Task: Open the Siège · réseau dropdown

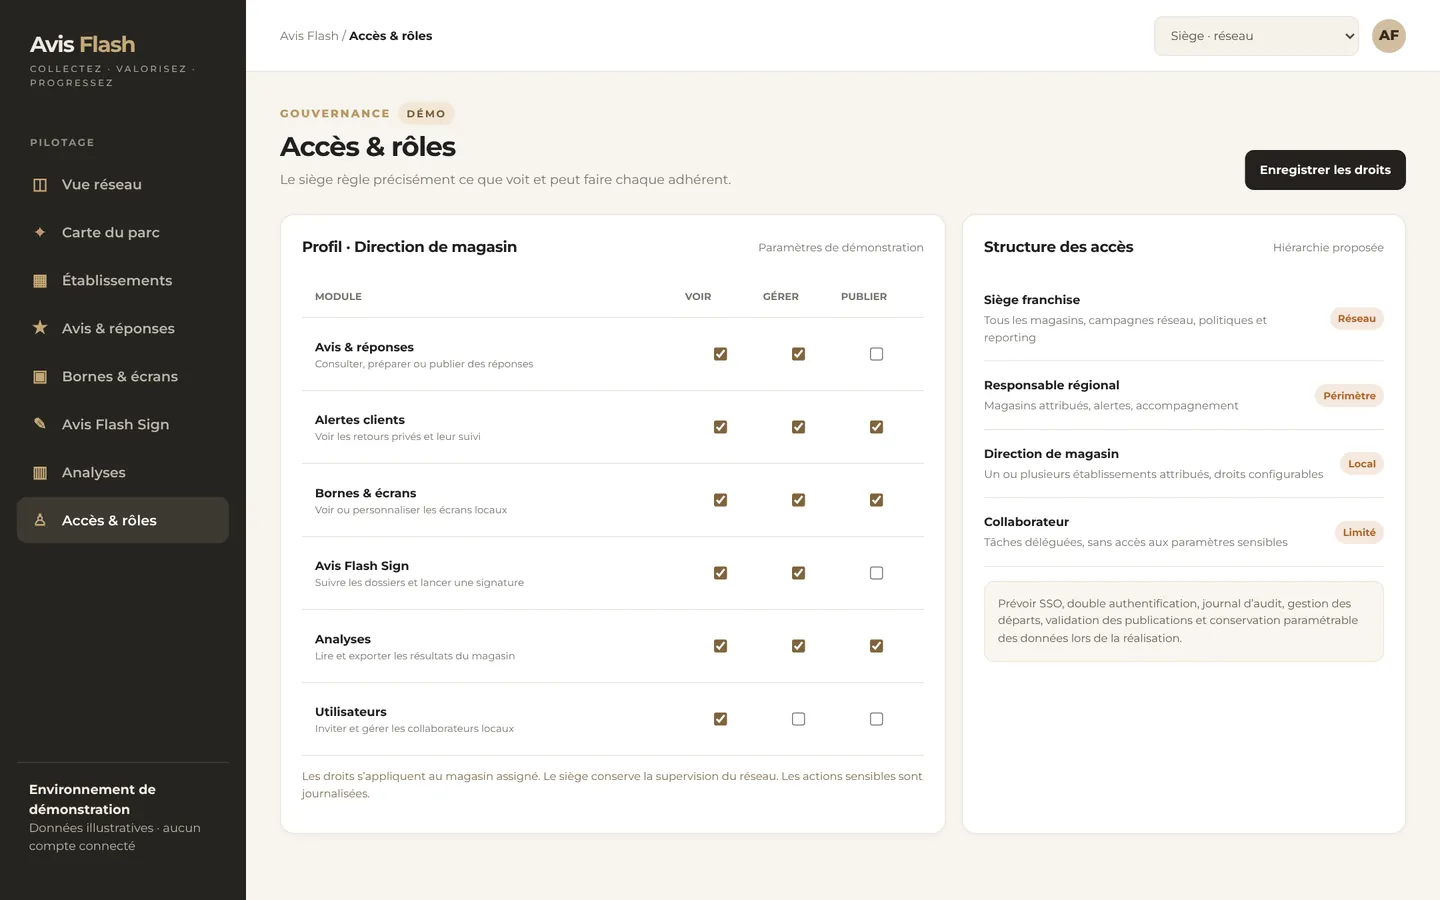Action: pos(1256,36)
